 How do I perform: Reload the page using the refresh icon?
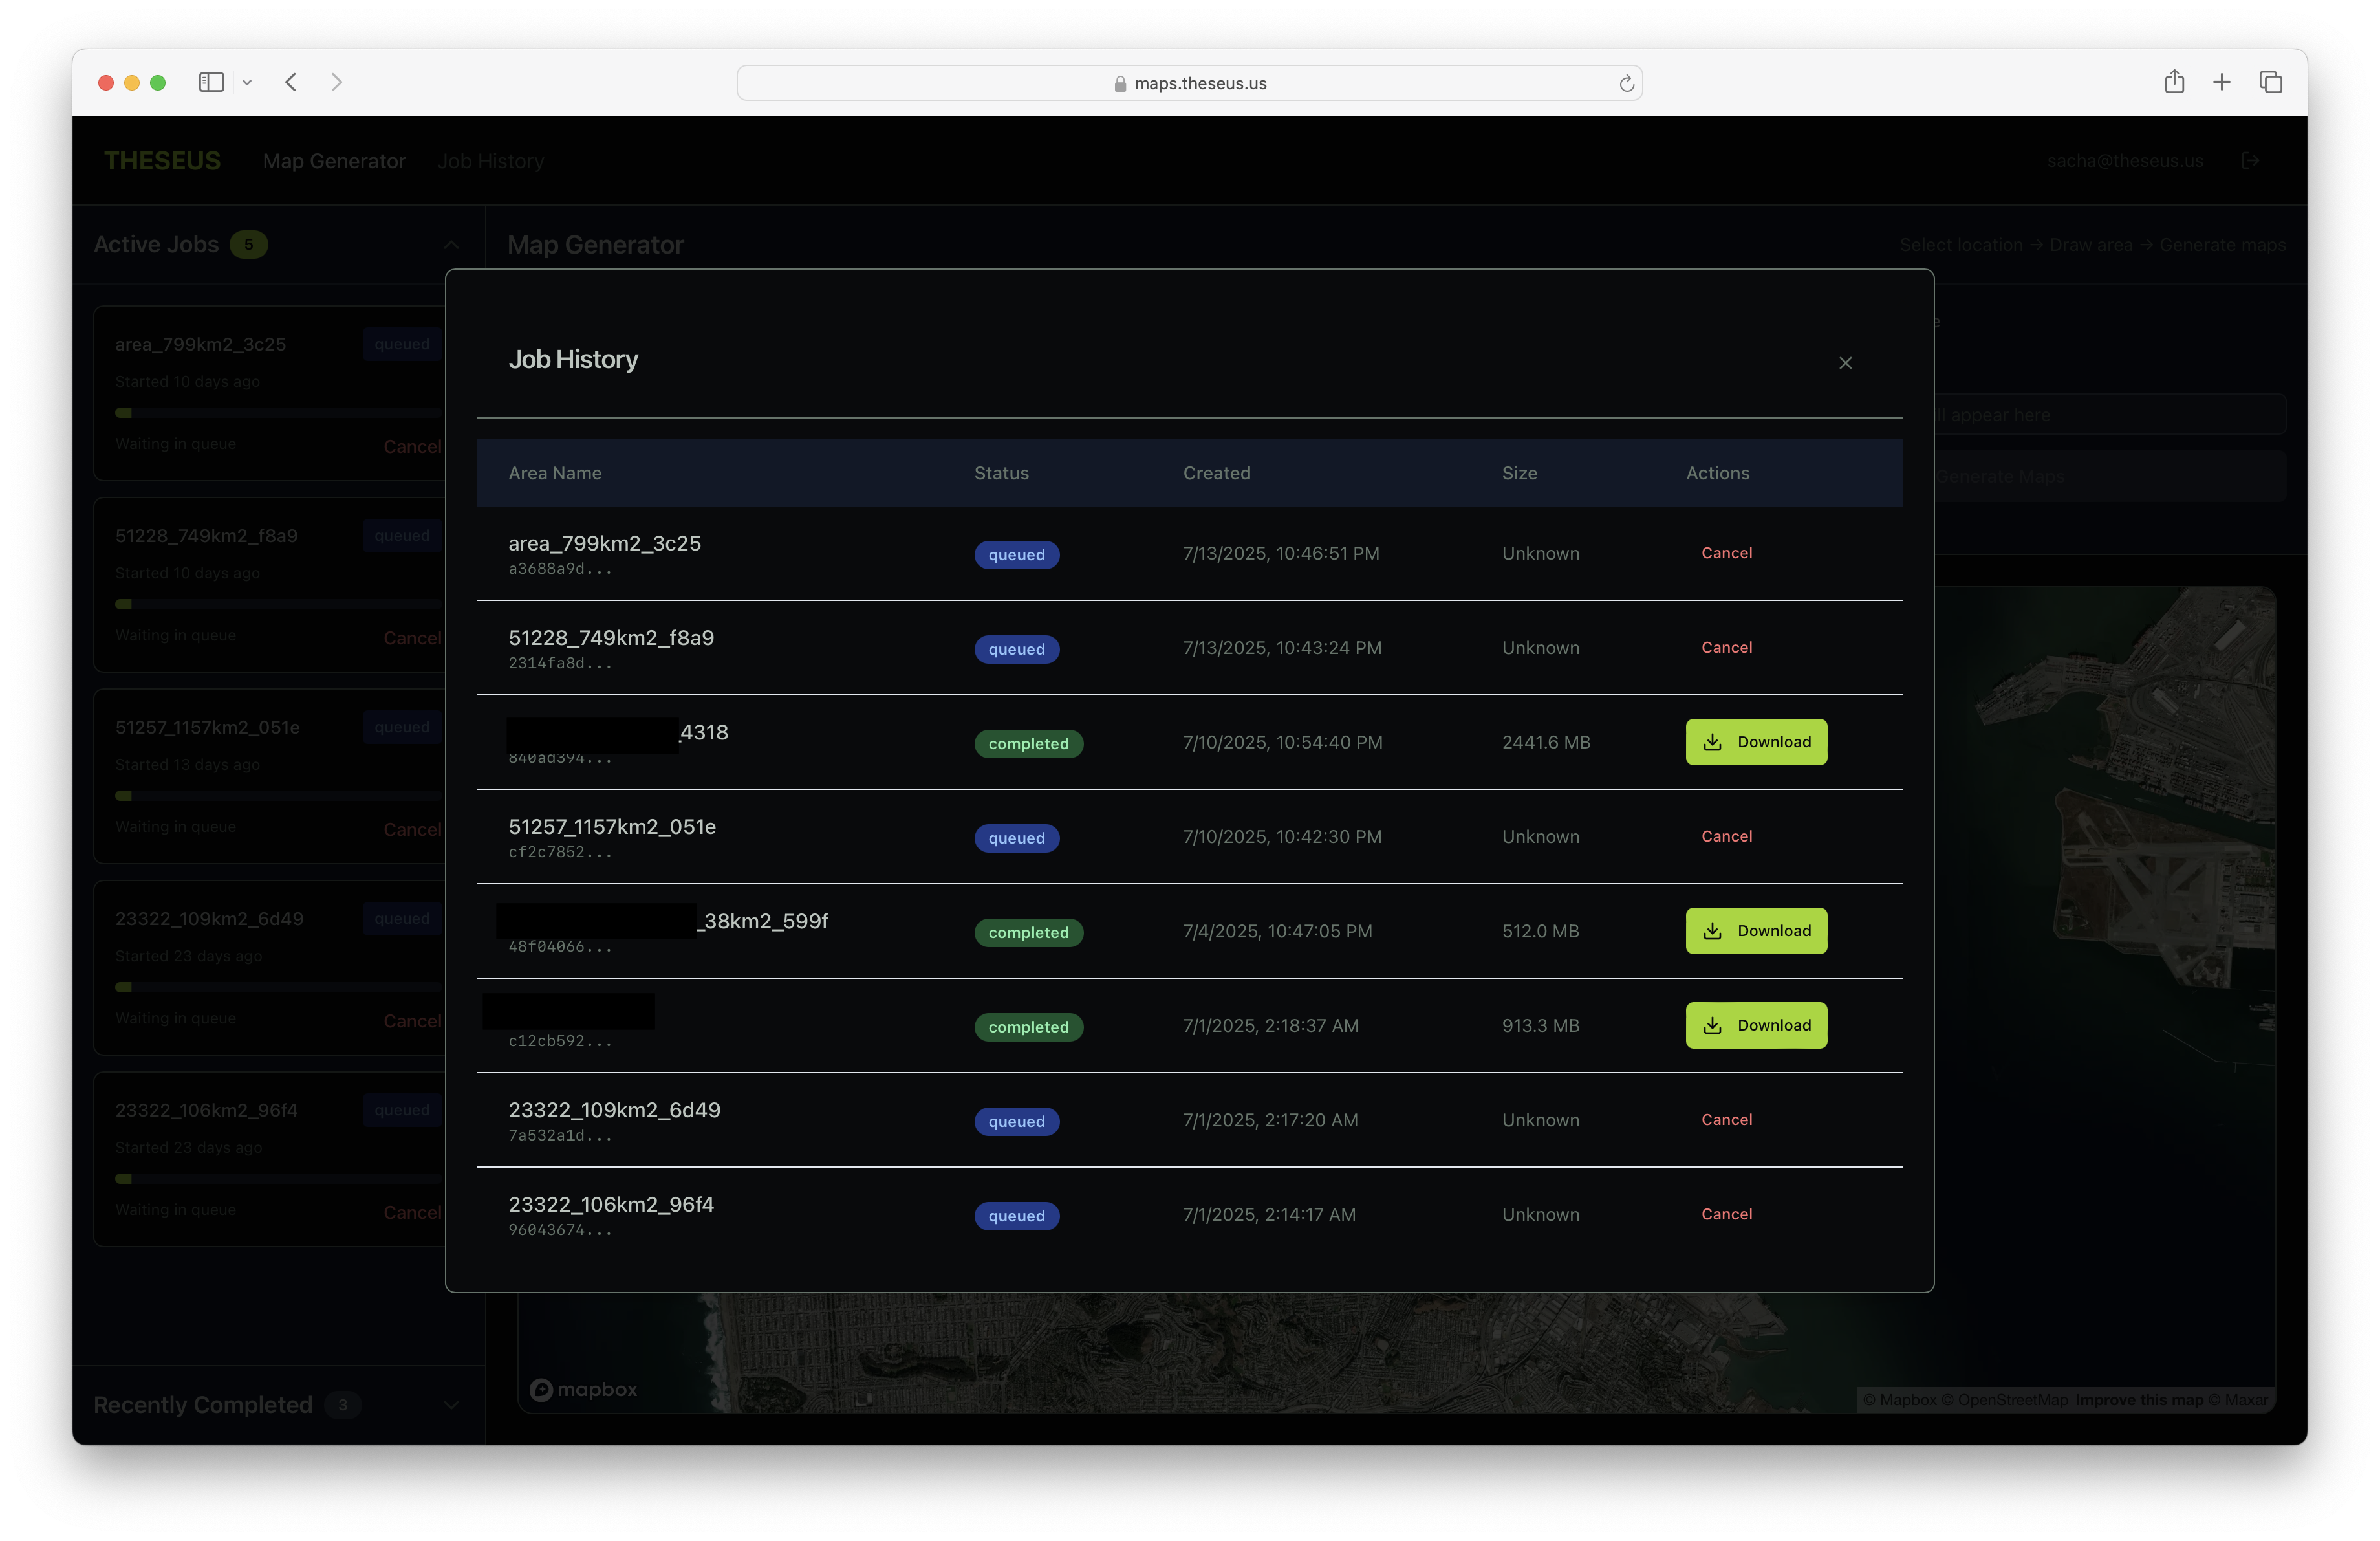[x=1626, y=84]
